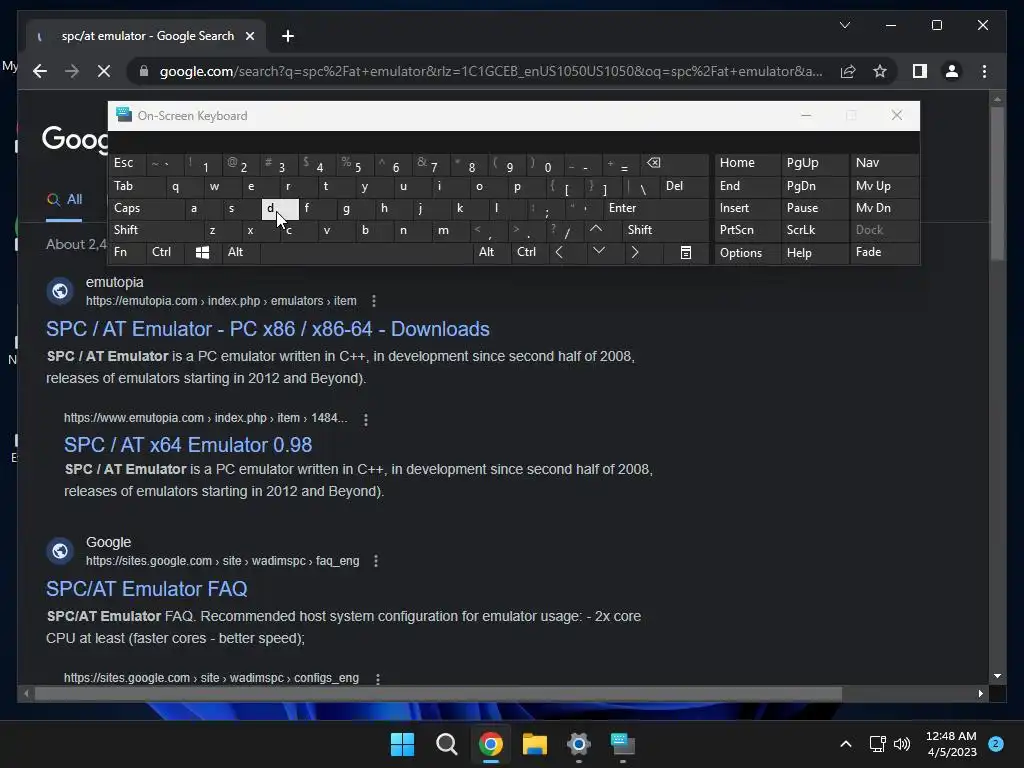Viewport: 1024px width, 768px height.
Task: Open Windows Search from the taskbar
Action: point(447,744)
